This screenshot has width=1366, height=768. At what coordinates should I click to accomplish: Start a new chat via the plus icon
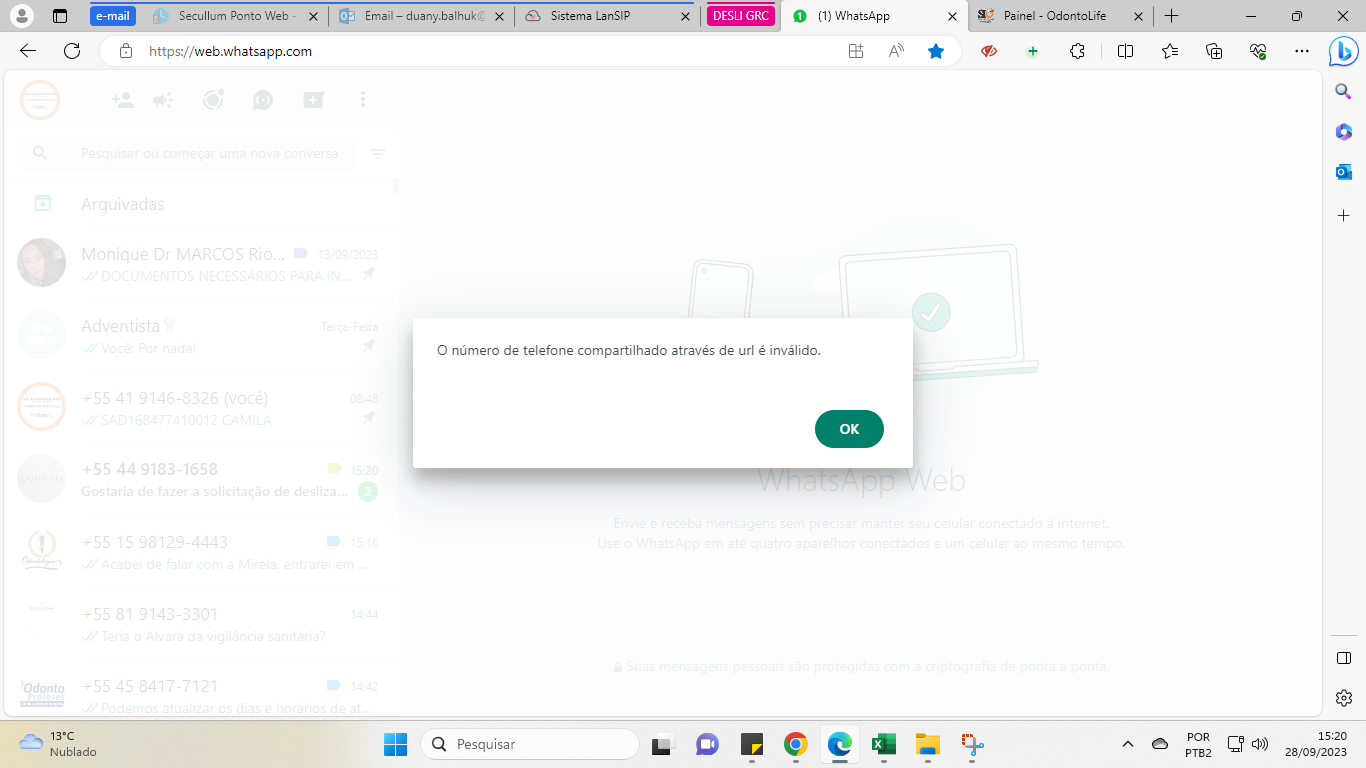click(x=313, y=100)
